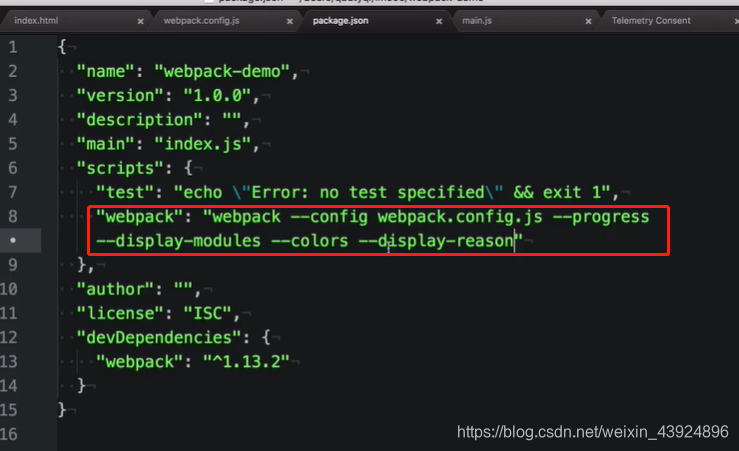Open the Telemetry Consent tab
Viewport: 739px width, 451px height.
coord(651,21)
